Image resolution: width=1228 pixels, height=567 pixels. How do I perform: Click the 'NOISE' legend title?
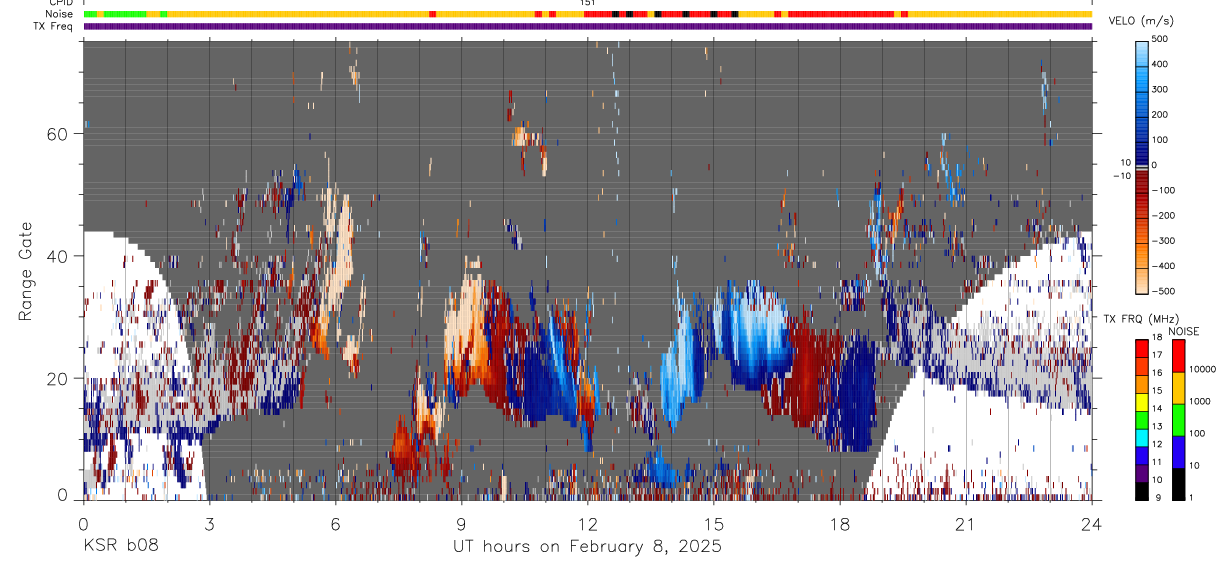tap(1184, 332)
